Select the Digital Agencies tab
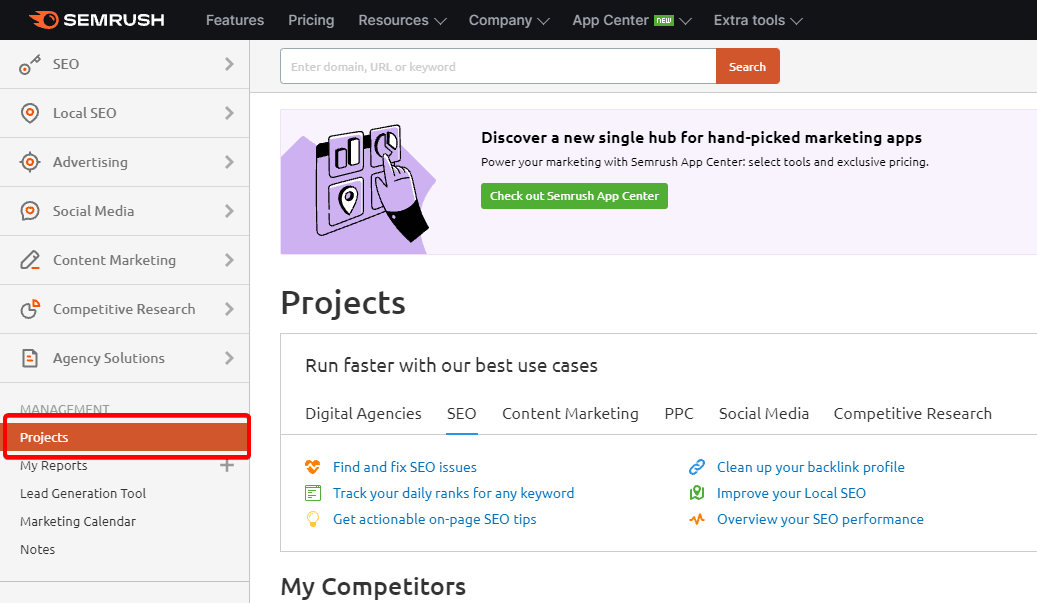Viewport: 1037px width, 603px height. point(363,414)
